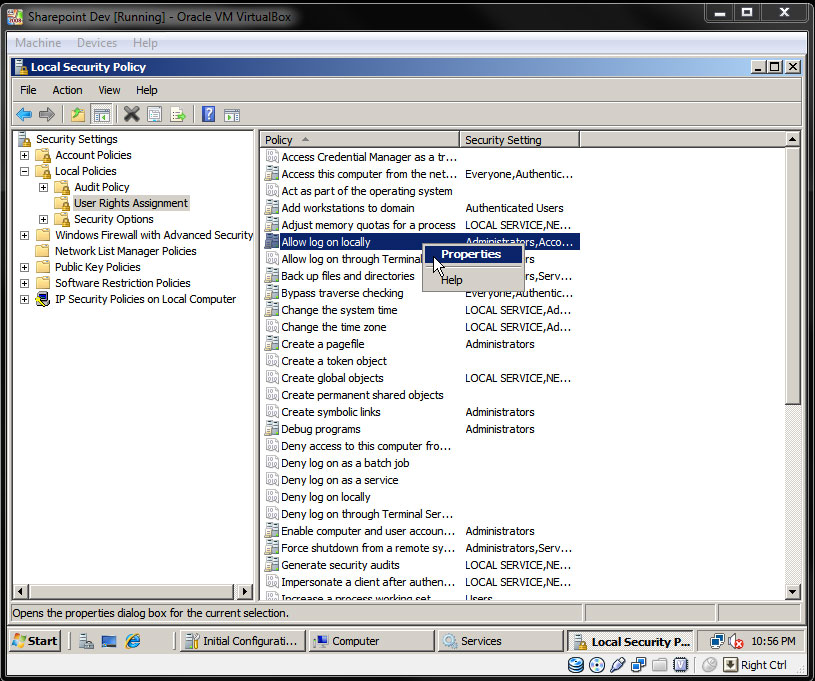This screenshot has width=815, height=681.
Task: Expand IP Security Policies on Local Computer
Action: pos(24,299)
